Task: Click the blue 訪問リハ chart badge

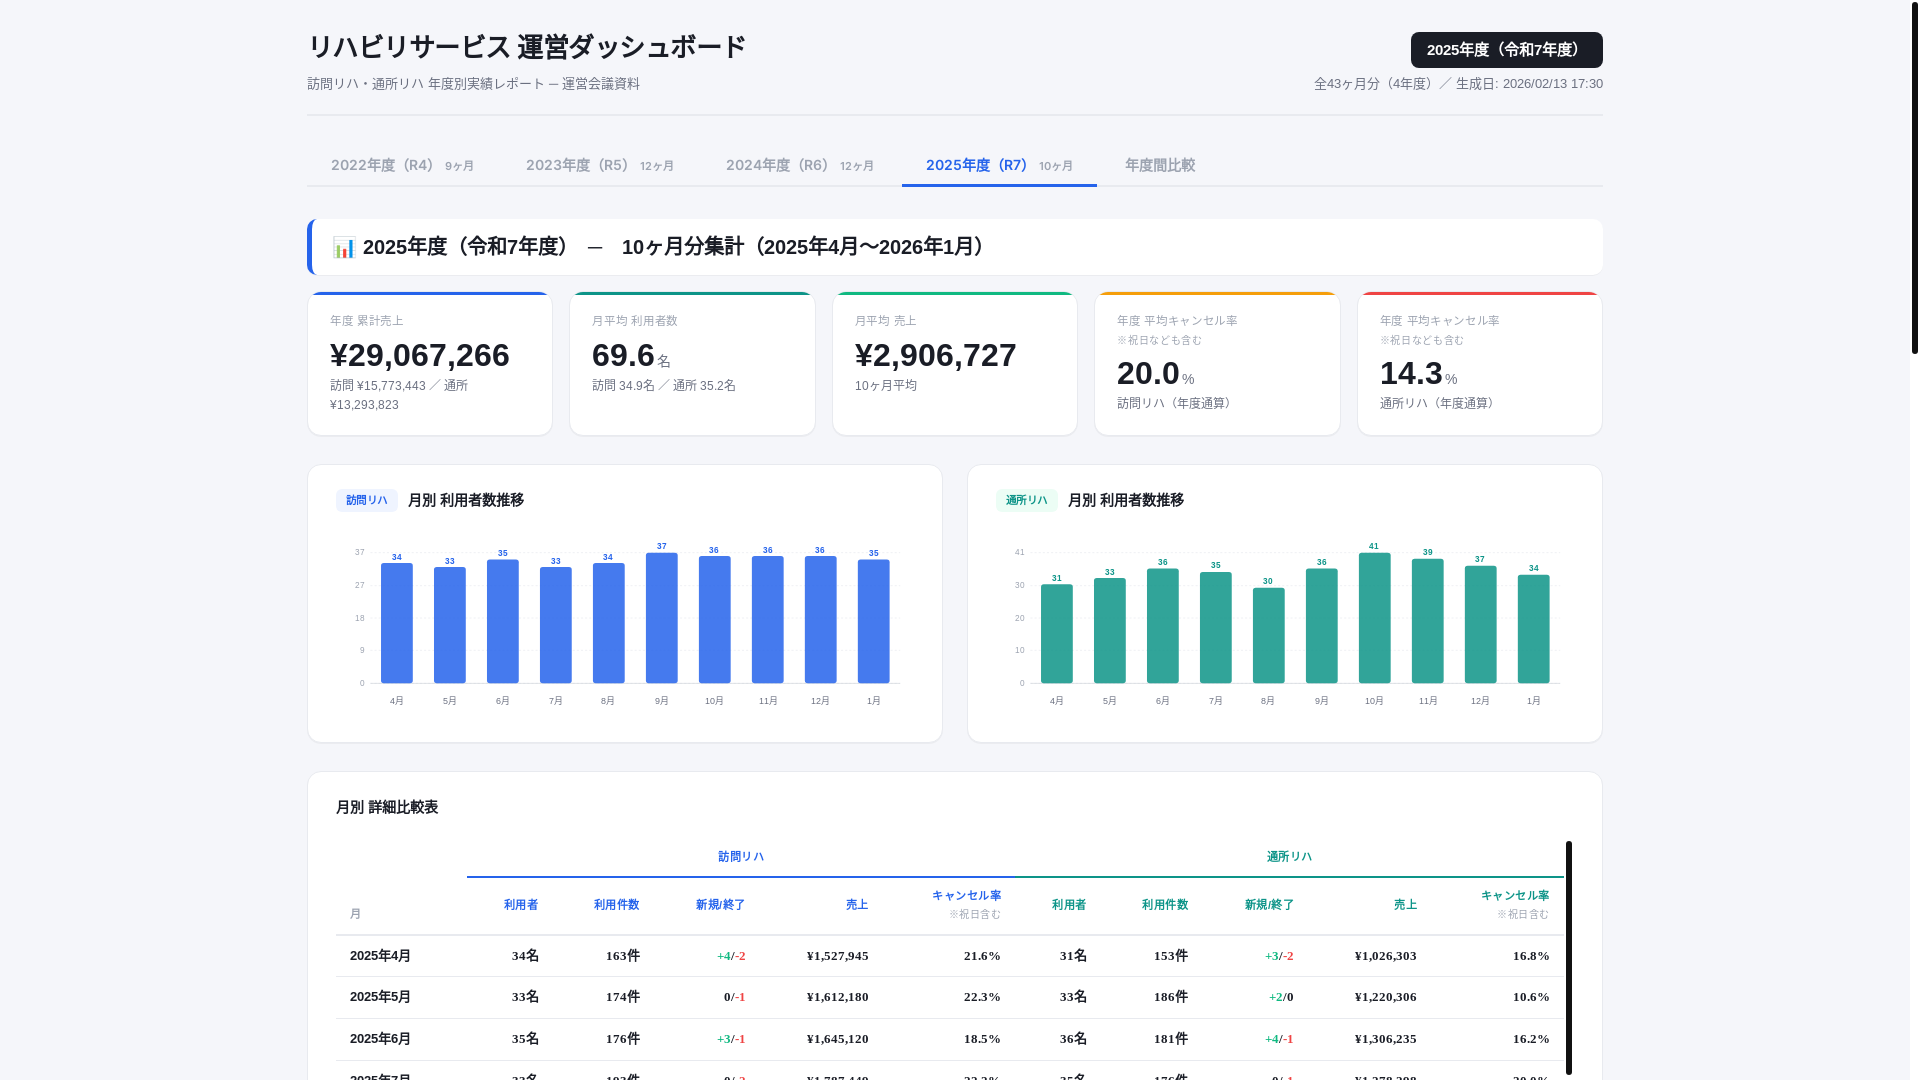Action: [x=367, y=500]
